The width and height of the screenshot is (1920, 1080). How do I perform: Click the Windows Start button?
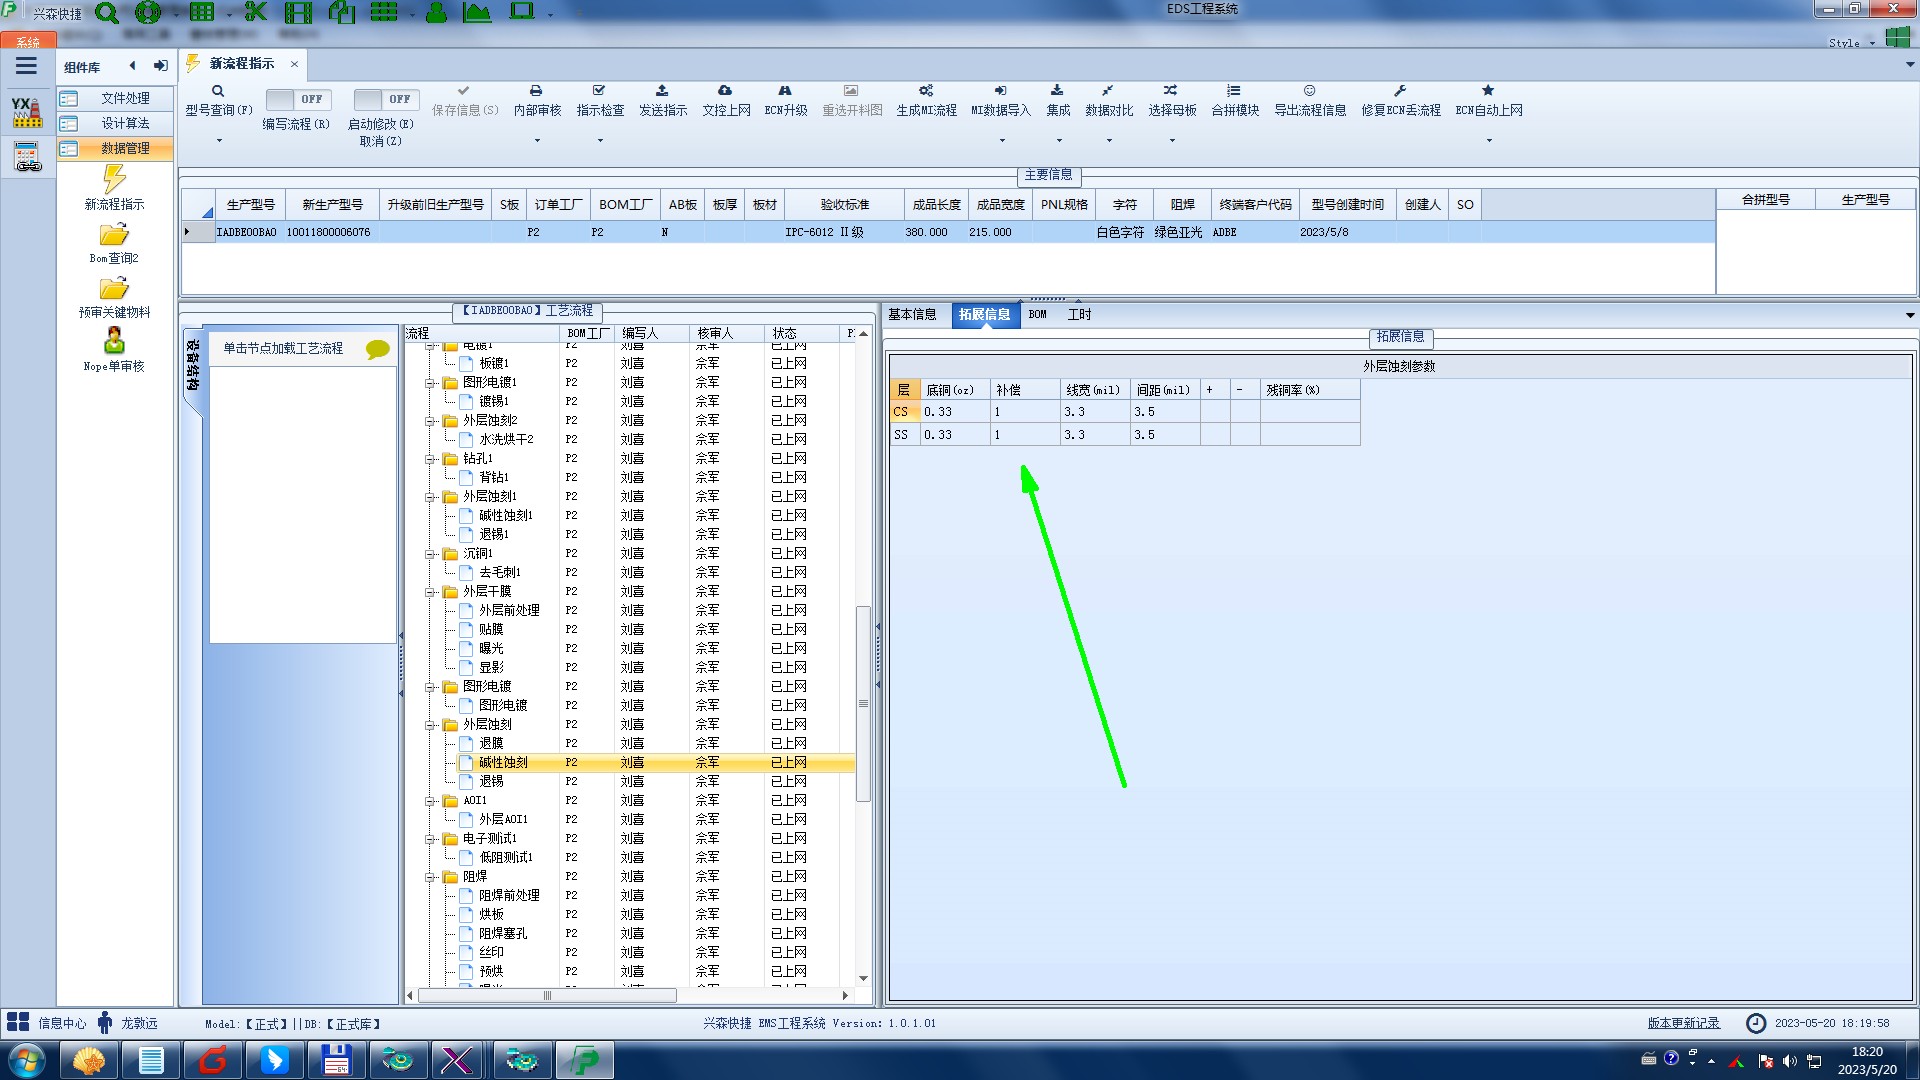pyautogui.click(x=26, y=1059)
